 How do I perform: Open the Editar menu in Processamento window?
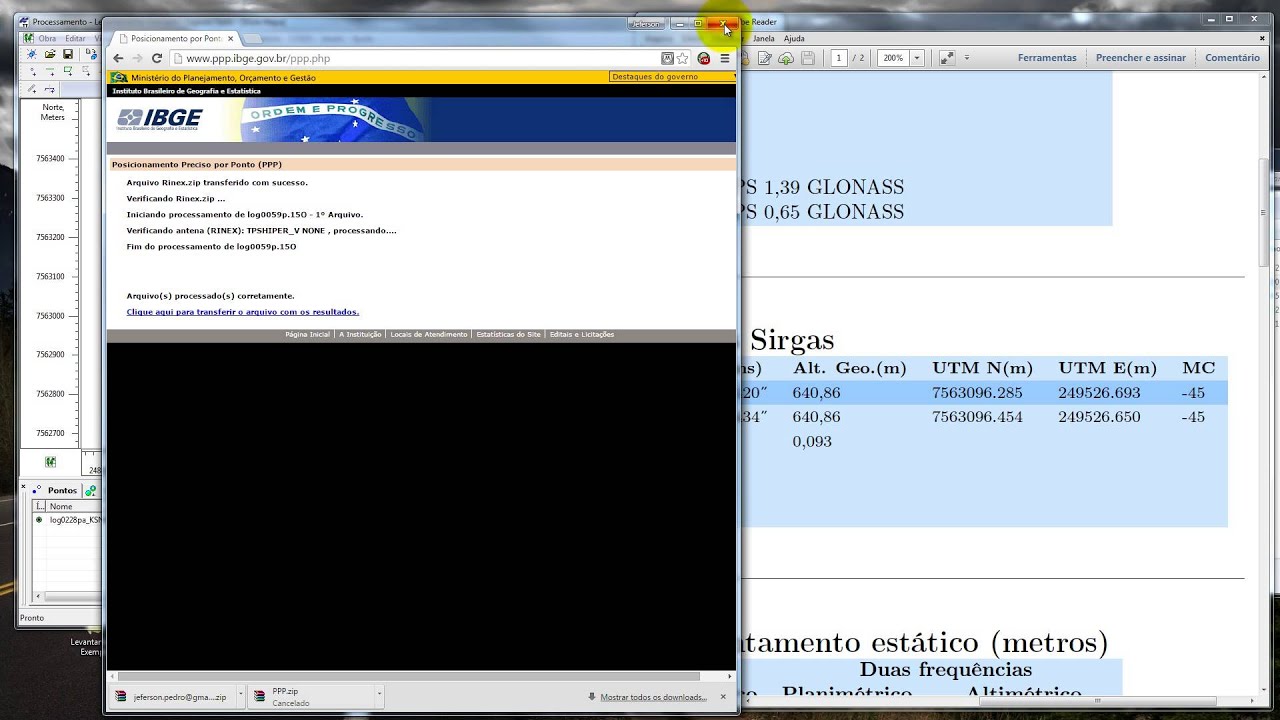click(75, 39)
